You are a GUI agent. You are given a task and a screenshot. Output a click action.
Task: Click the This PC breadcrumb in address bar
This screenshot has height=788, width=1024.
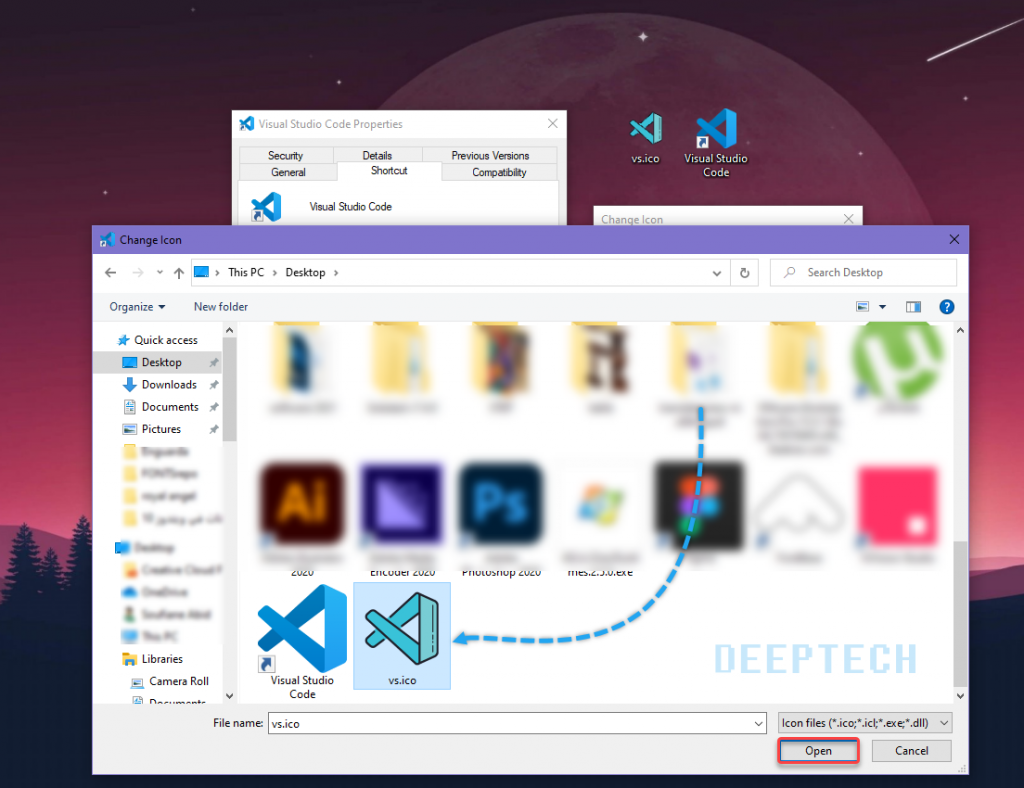click(246, 272)
